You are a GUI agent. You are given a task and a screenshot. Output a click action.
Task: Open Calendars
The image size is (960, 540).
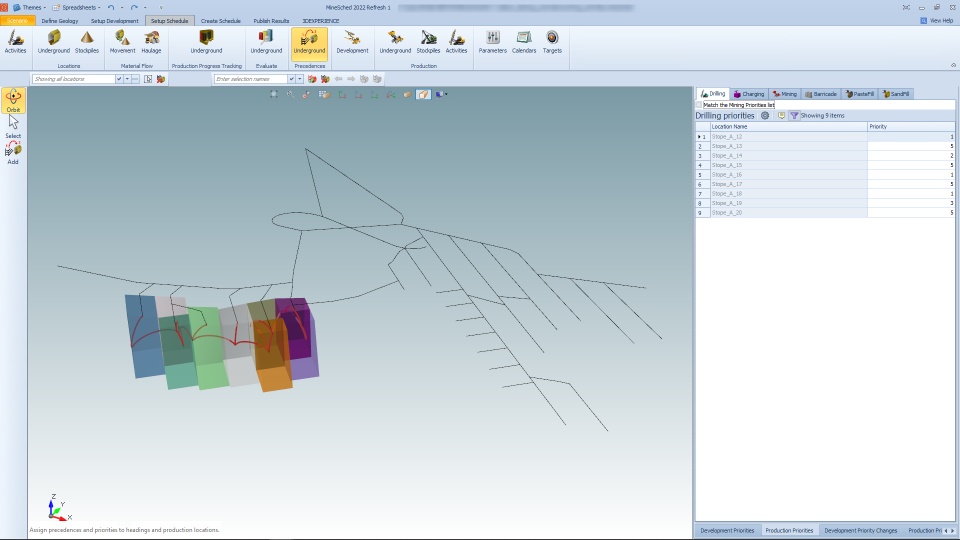click(x=524, y=42)
